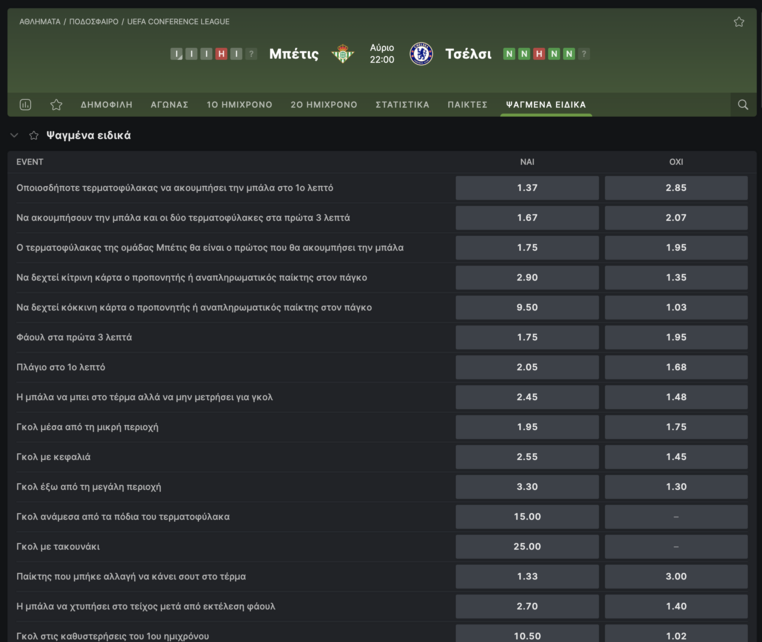Open market search magnifier icon
Image resolution: width=762 pixels, height=642 pixels.
pyautogui.click(x=743, y=104)
